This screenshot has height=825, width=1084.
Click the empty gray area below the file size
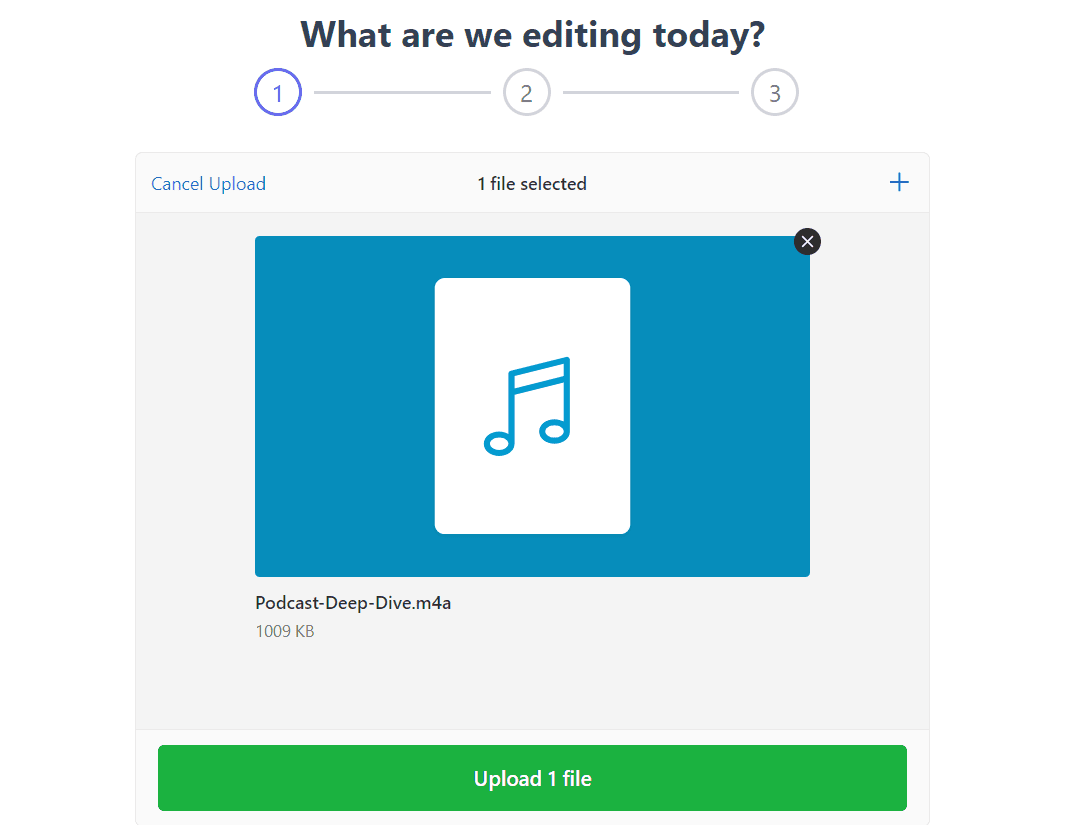pos(532,685)
